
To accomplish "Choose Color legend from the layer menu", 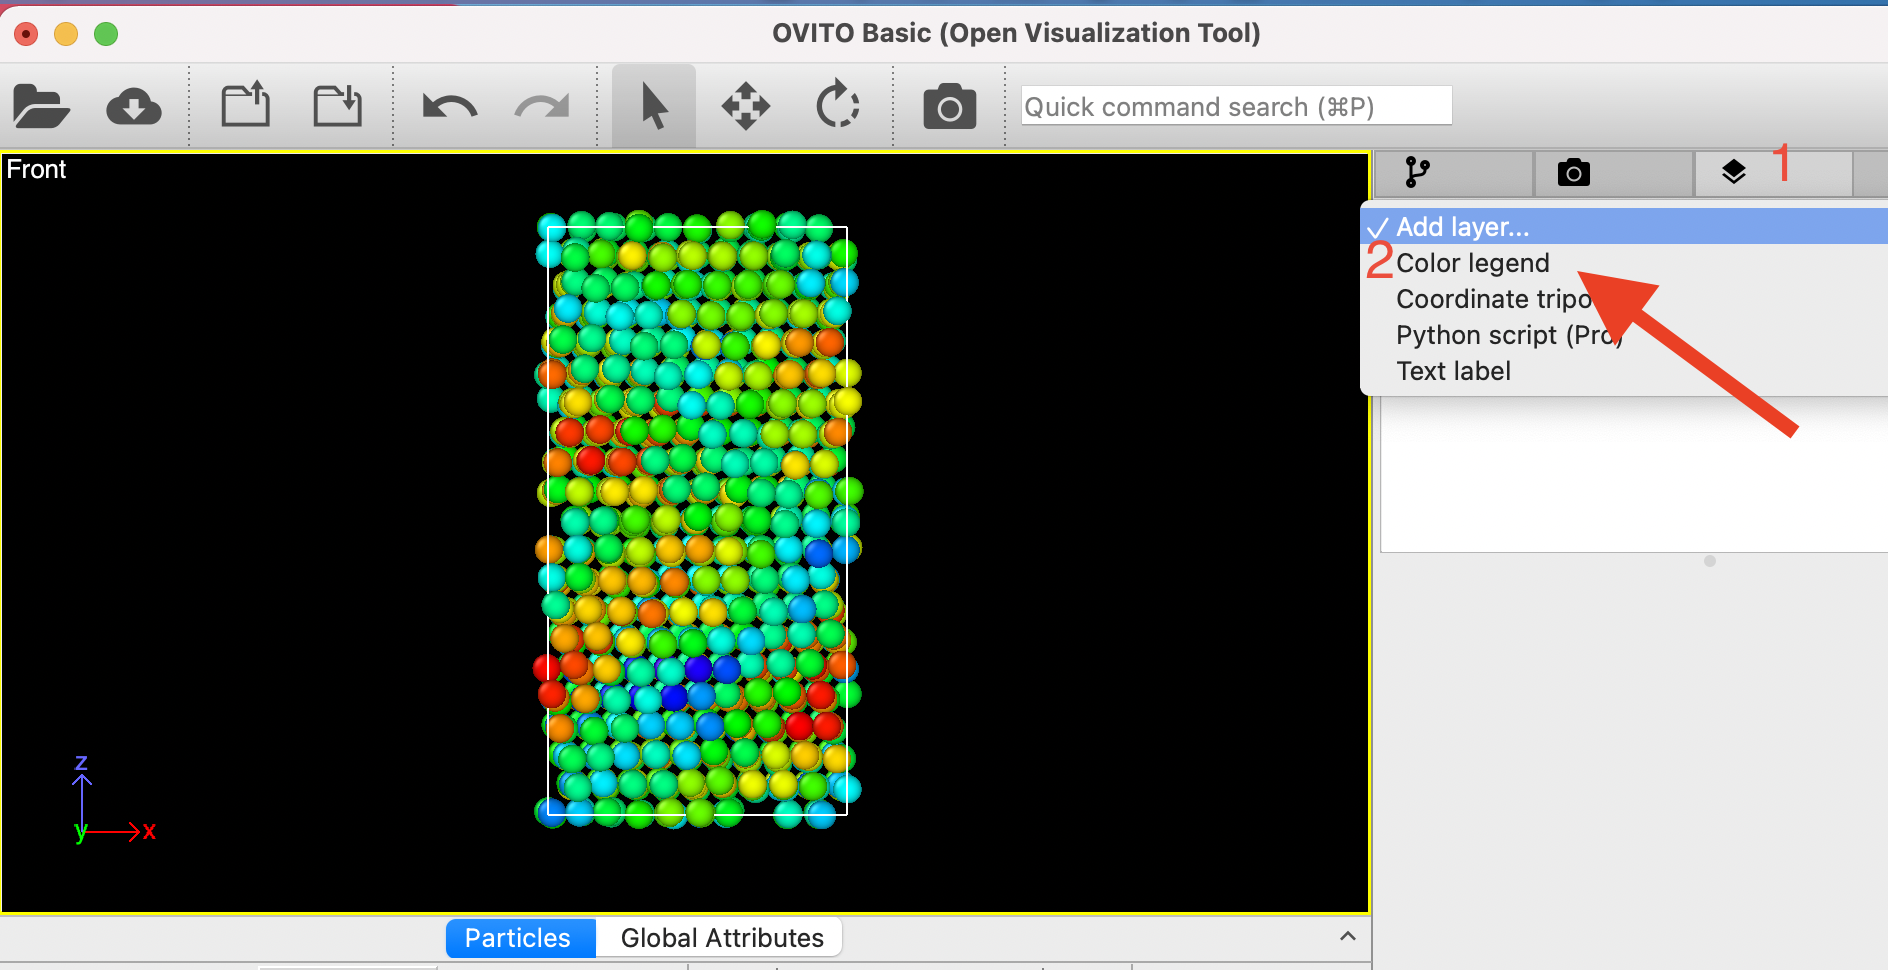I will (x=1472, y=262).
